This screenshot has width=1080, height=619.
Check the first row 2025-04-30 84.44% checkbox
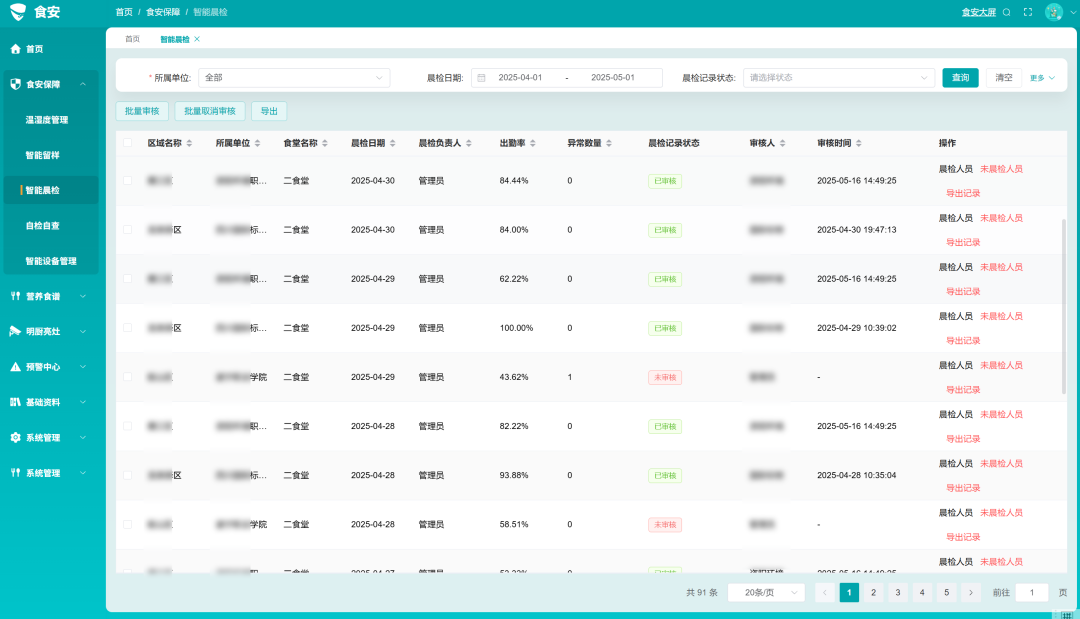click(127, 180)
